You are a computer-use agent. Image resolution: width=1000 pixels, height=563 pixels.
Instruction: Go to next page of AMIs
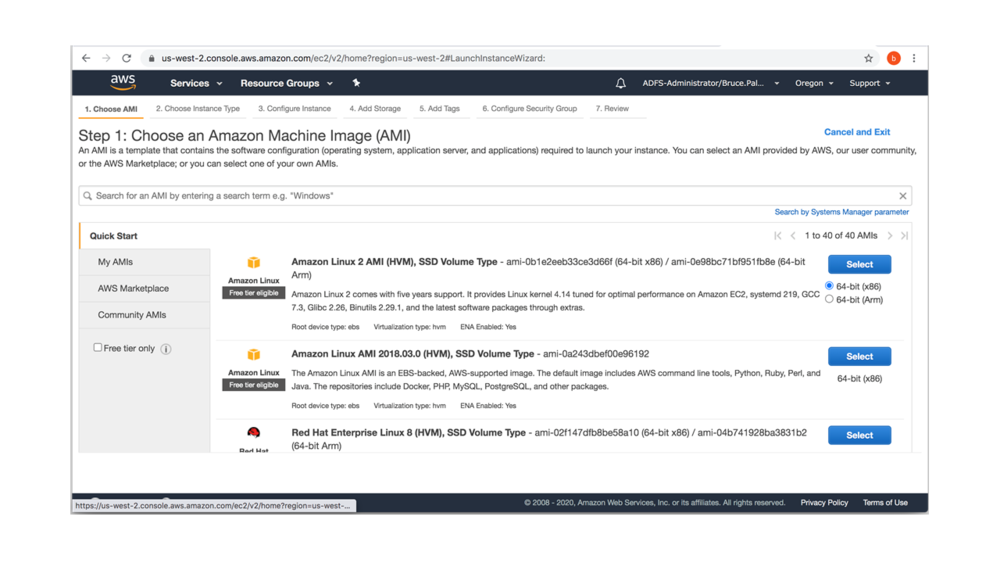(x=890, y=236)
